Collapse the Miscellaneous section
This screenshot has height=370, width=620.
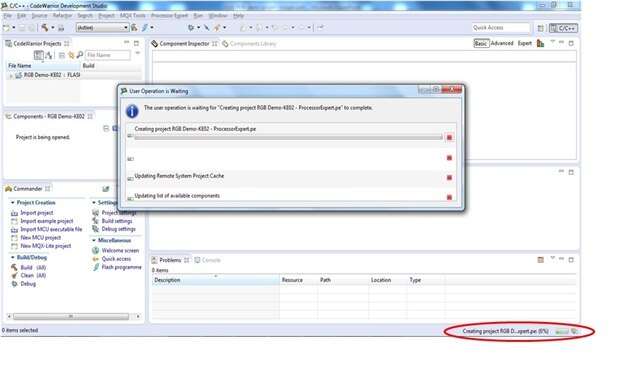pyautogui.click(x=94, y=241)
